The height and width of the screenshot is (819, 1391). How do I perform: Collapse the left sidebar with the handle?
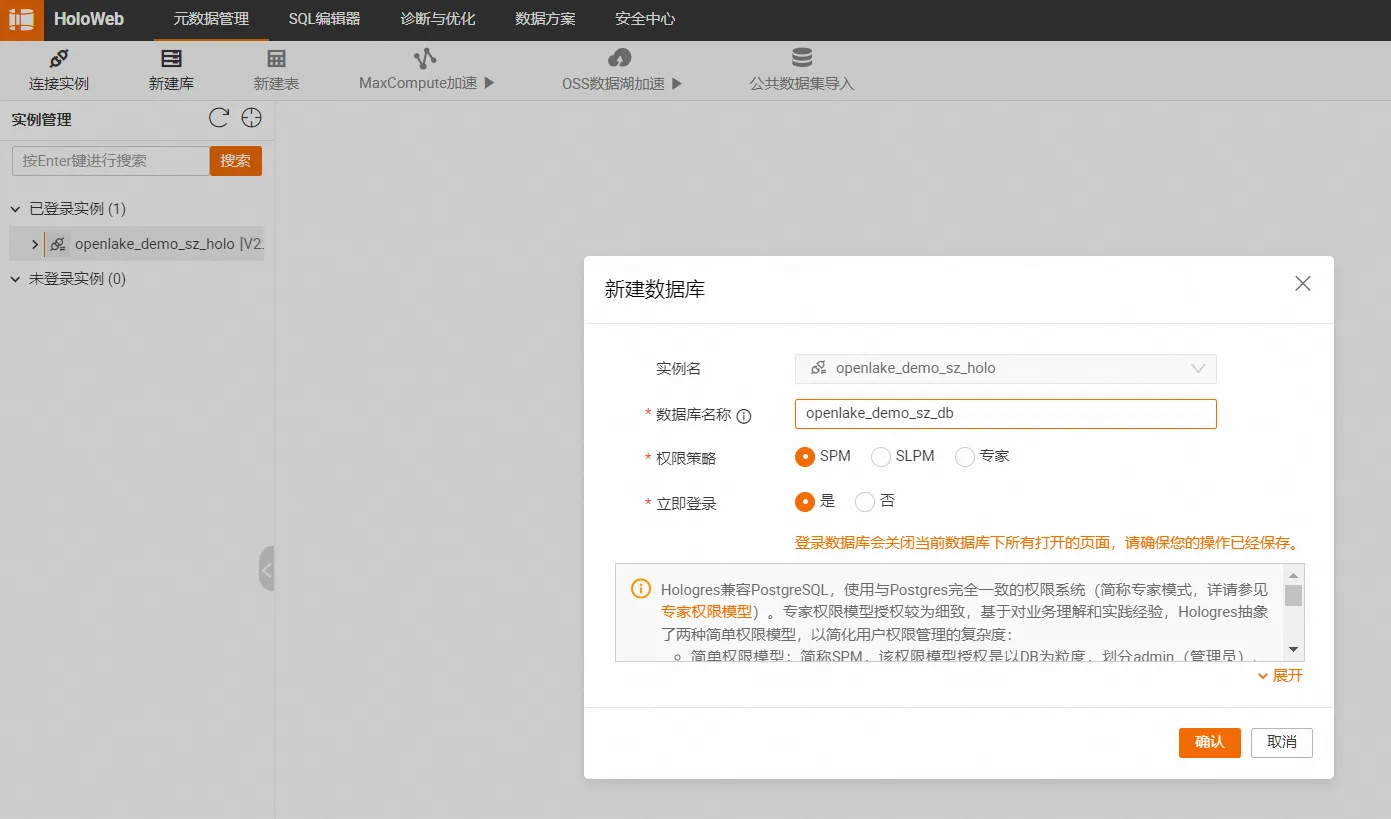point(266,569)
